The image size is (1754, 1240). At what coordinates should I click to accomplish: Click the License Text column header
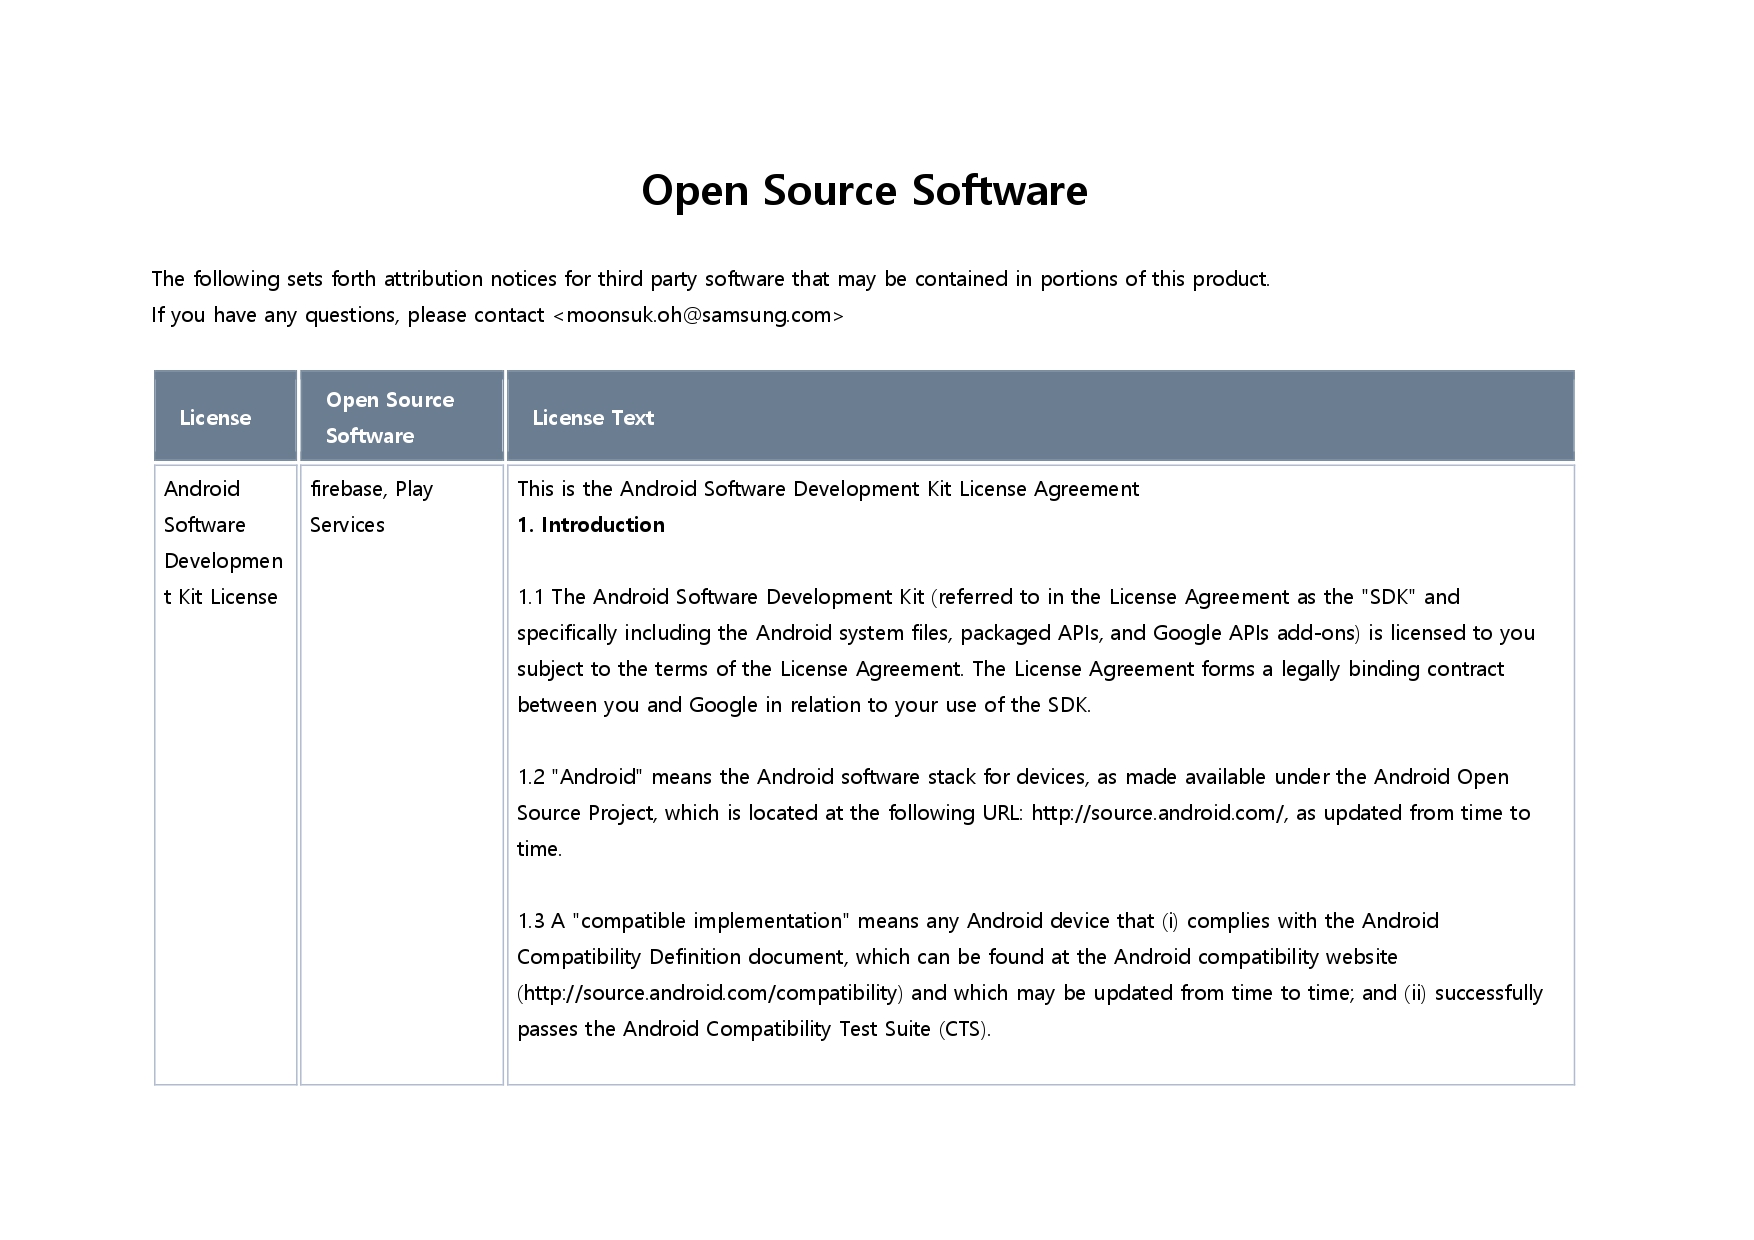(593, 418)
